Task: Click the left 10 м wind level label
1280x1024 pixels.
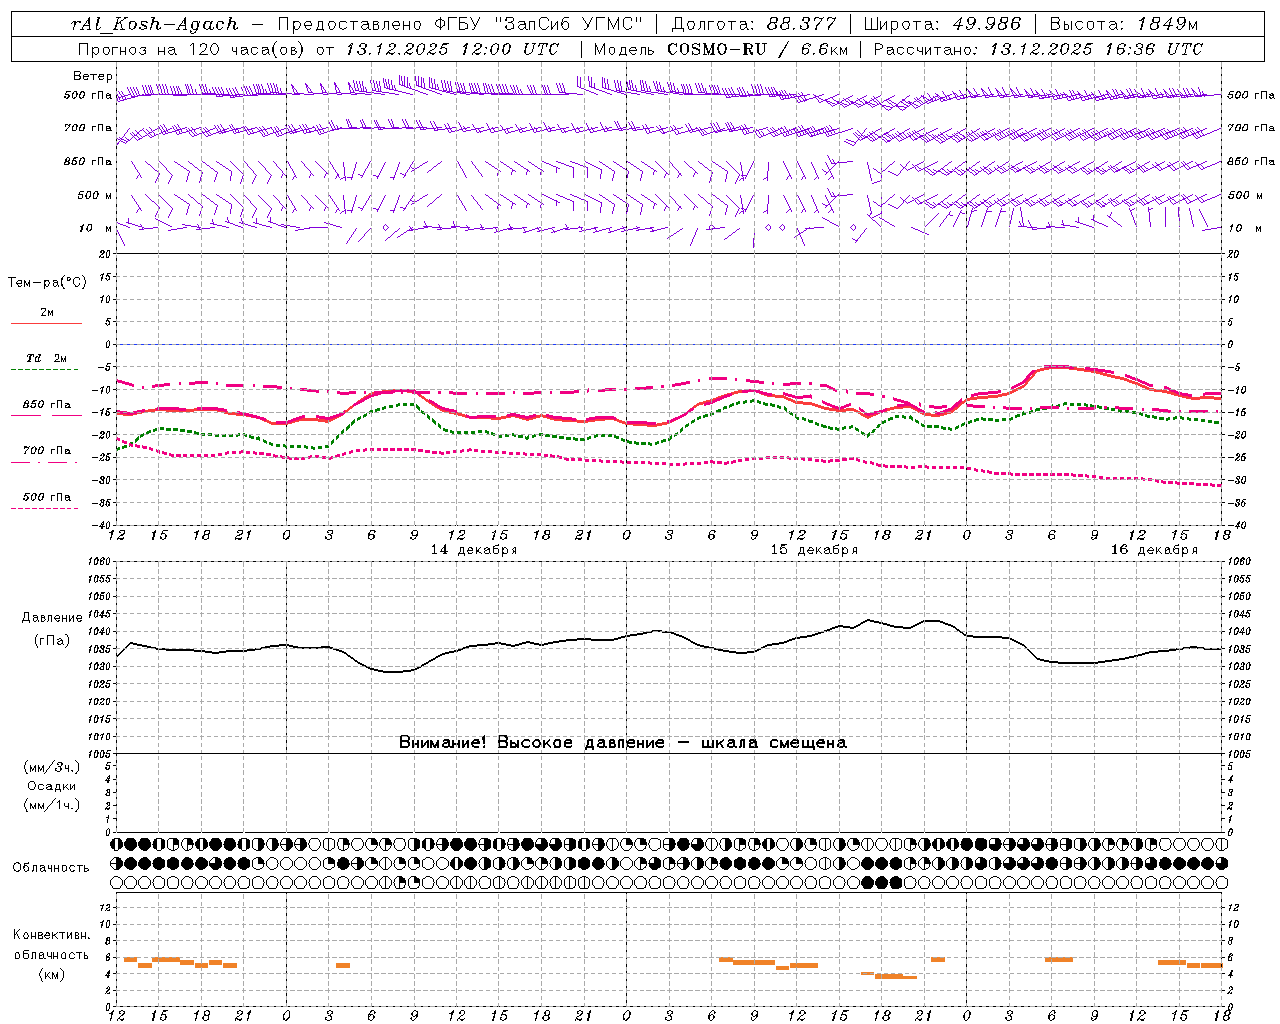Action: coord(97,228)
